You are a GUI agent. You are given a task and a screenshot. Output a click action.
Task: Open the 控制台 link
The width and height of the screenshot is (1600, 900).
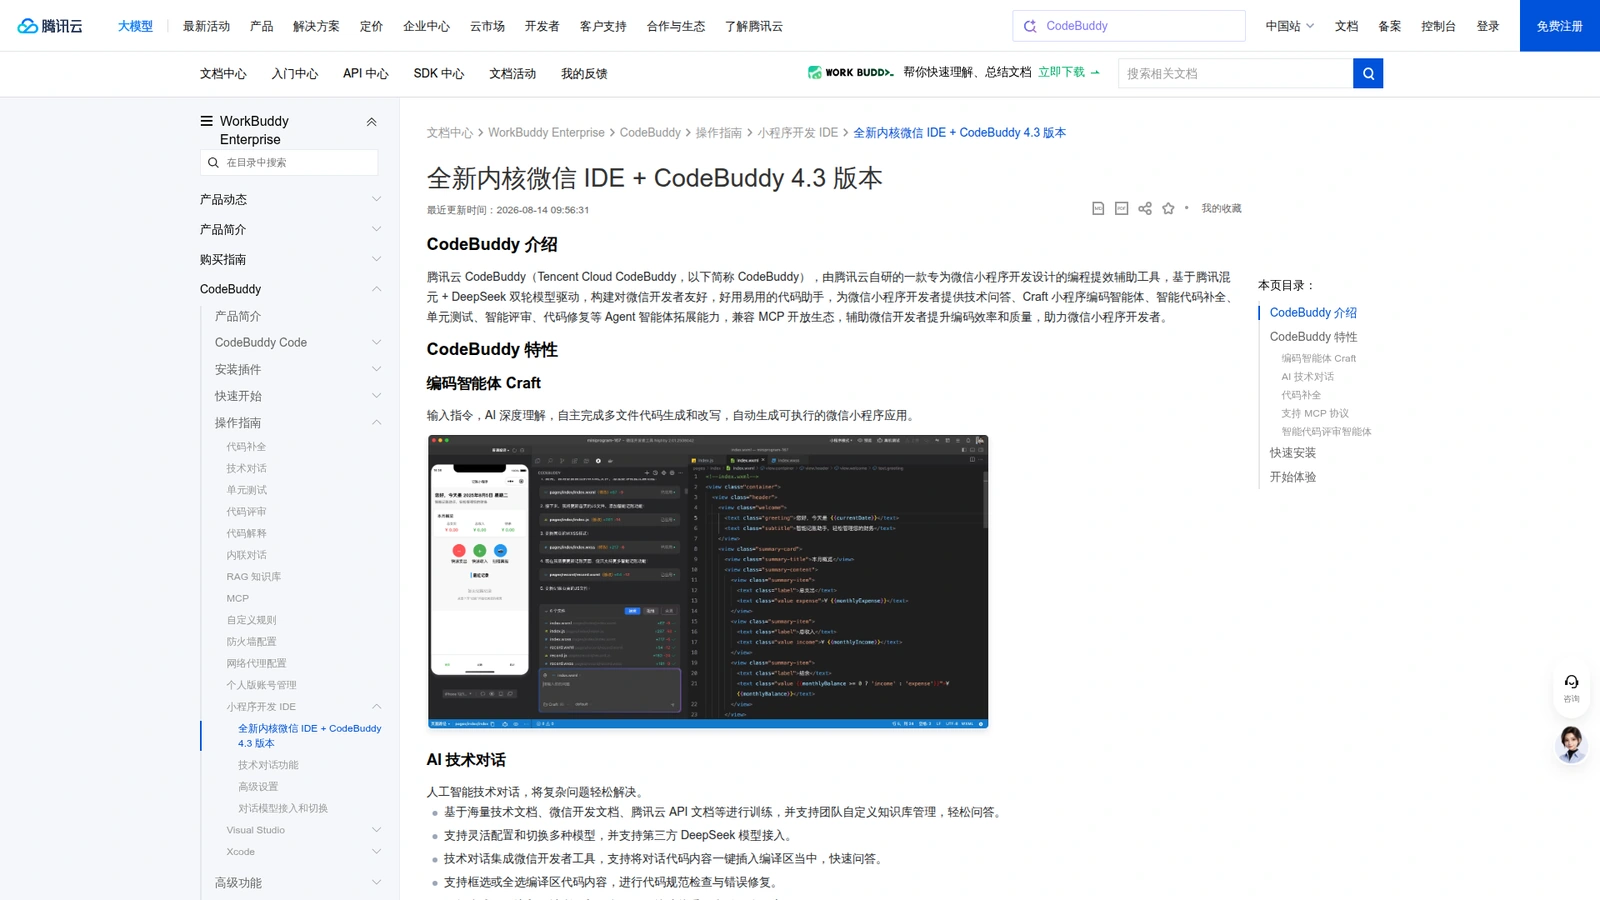point(1438,26)
